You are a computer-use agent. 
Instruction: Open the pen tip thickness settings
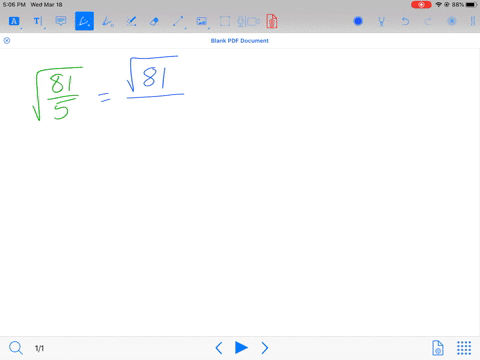click(381, 22)
